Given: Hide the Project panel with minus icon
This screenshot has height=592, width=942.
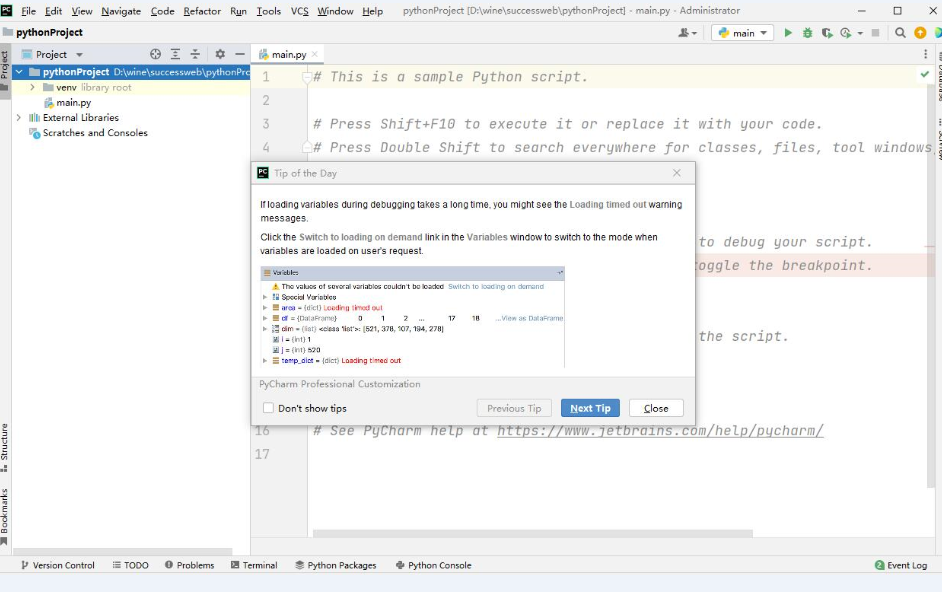Looking at the screenshot, I should (x=240, y=54).
